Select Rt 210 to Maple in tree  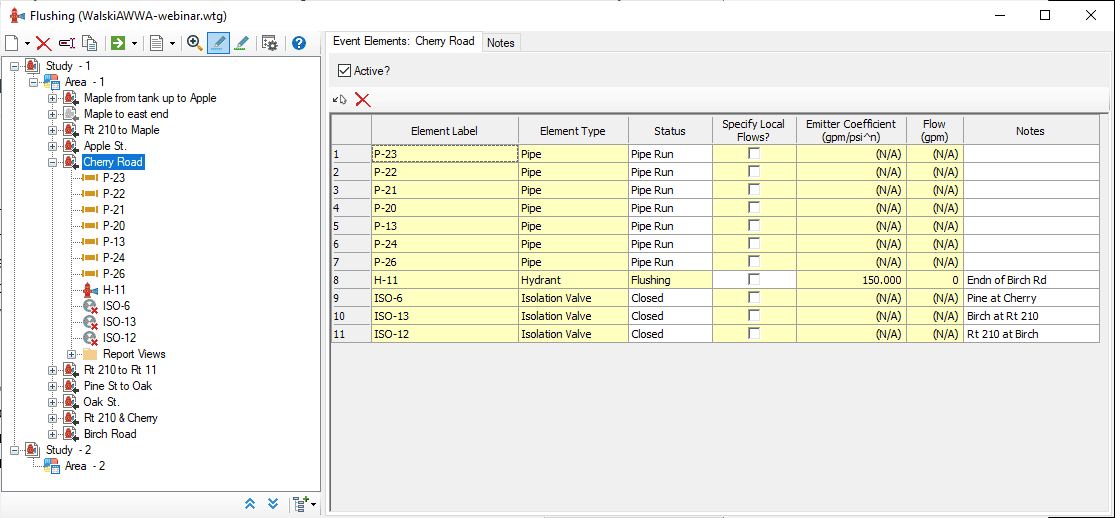pos(122,130)
